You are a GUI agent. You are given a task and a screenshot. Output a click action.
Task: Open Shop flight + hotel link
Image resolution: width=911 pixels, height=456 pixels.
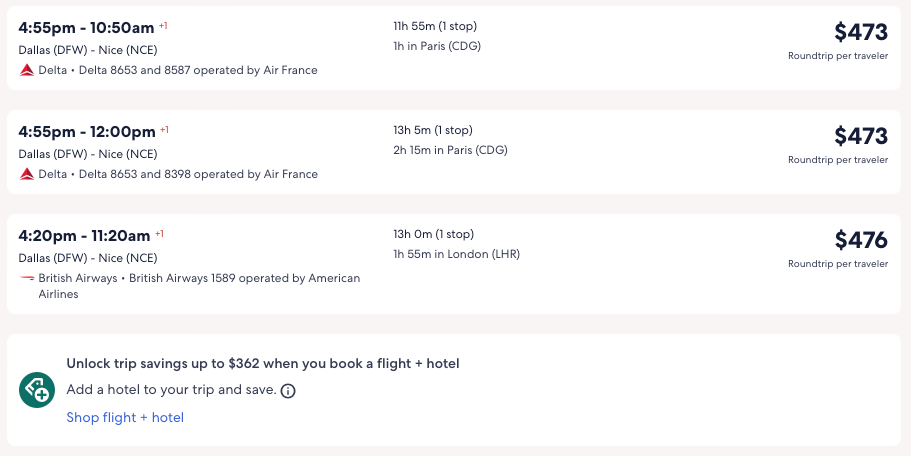coord(125,417)
